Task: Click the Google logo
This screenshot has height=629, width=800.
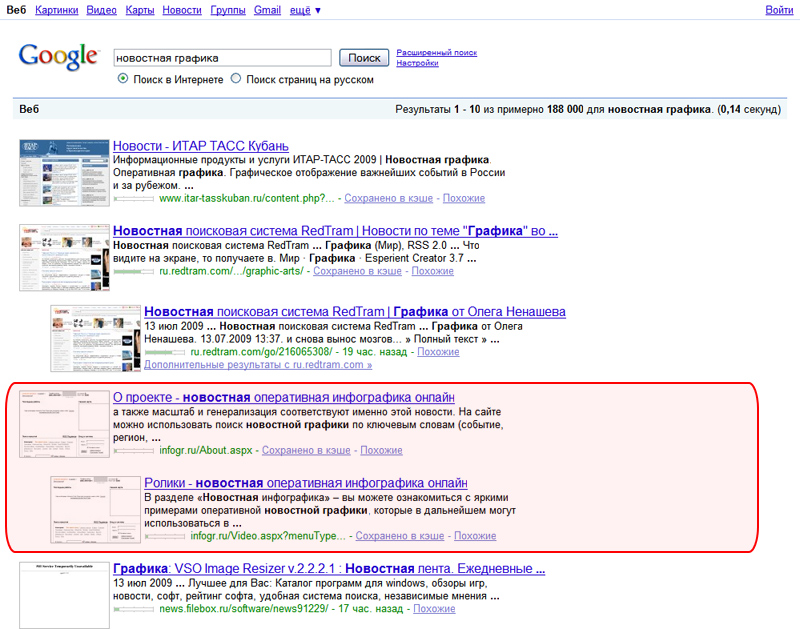Action: pos(58,56)
